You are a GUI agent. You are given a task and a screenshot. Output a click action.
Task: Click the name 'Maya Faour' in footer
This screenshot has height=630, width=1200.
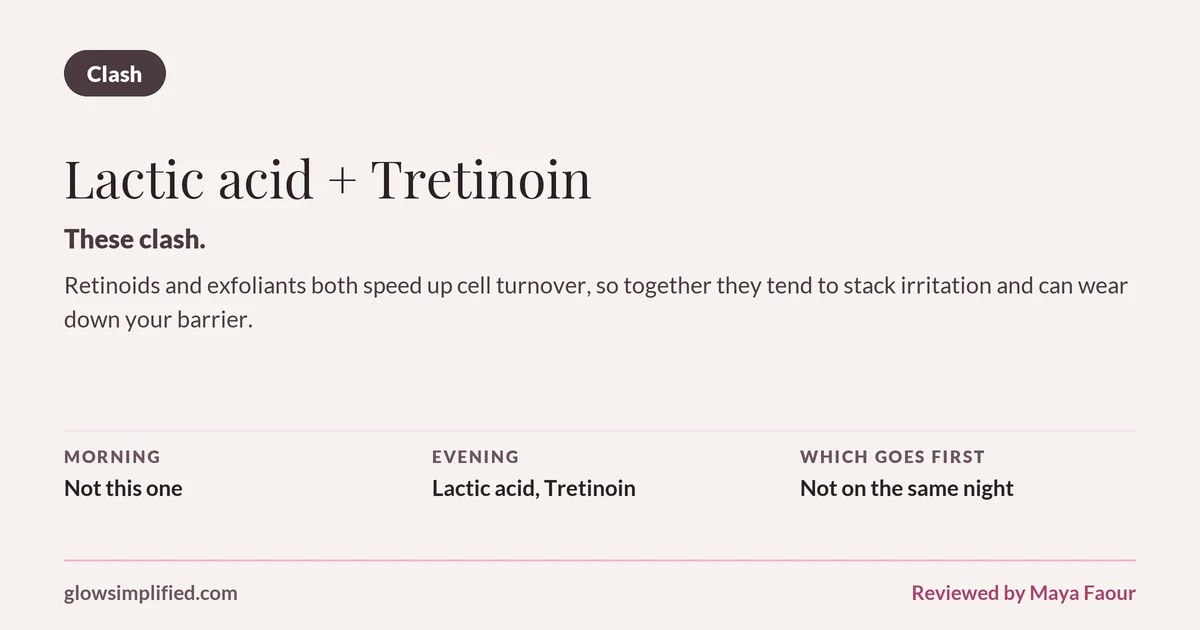1082,593
